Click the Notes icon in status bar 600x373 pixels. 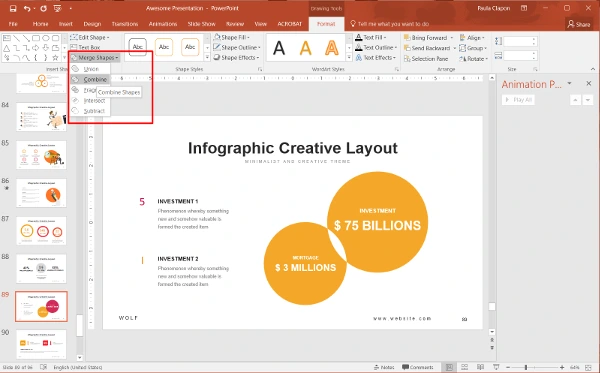pyautogui.click(x=384, y=367)
